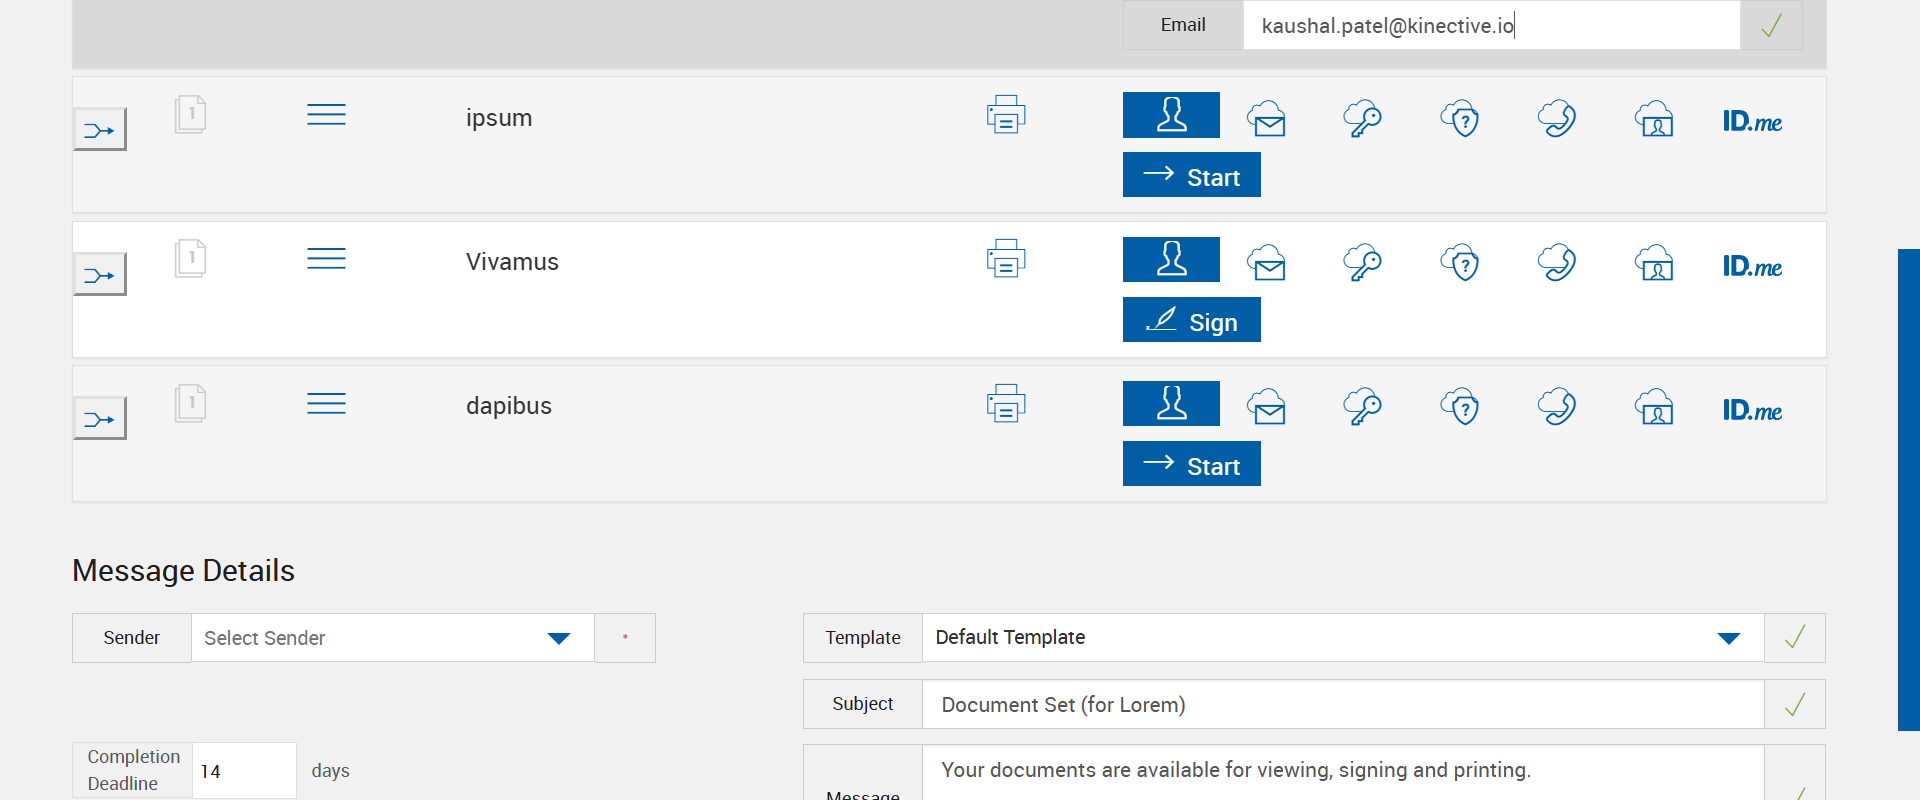Image resolution: width=1920 pixels, height=800 pixels.
Task: Choose password key authentication for Vivamus
Action: click(1362, 263)
